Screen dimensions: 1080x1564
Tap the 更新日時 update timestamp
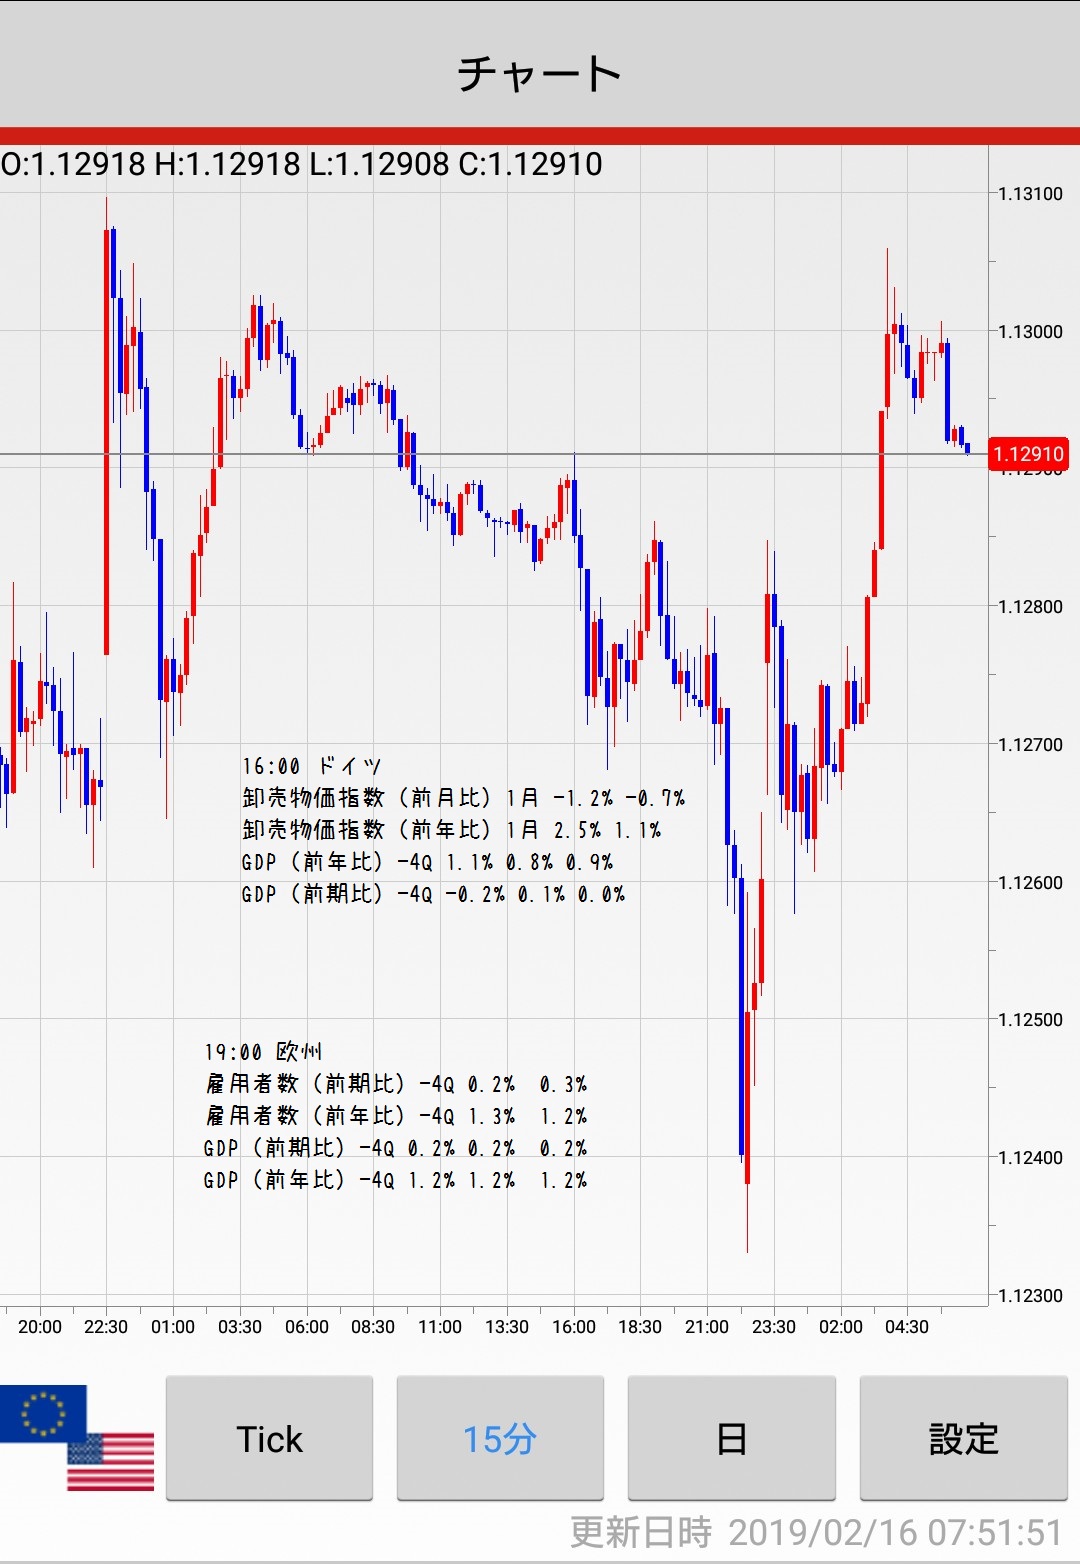(815, 1532)
